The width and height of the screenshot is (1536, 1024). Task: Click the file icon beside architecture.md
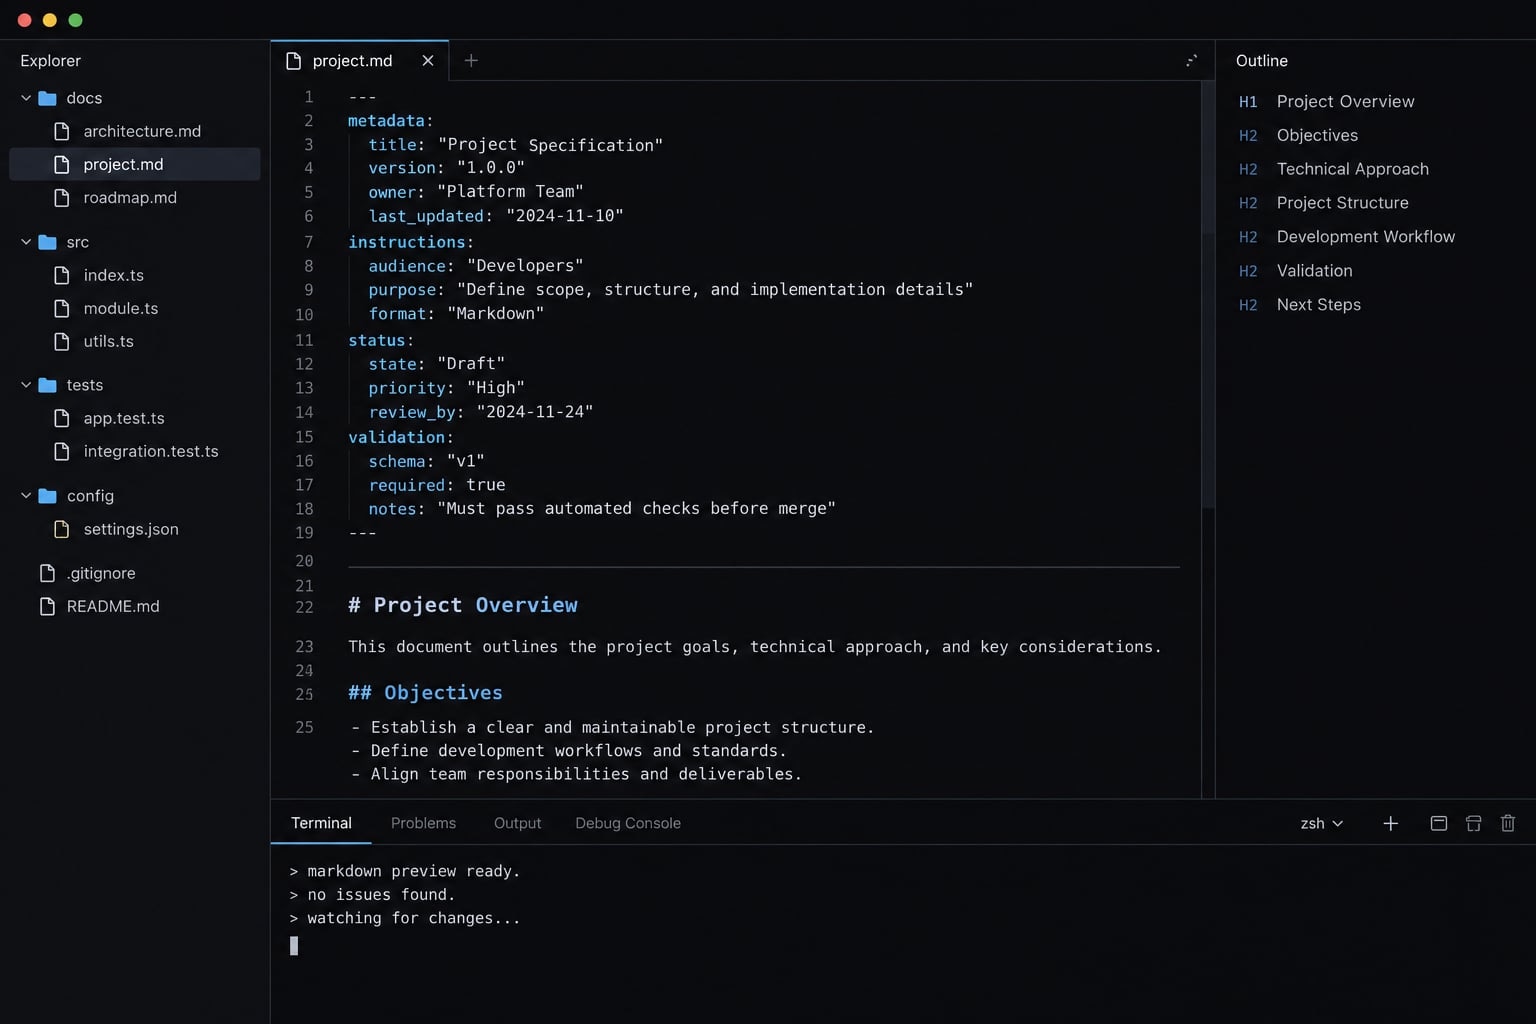[62, 131]
